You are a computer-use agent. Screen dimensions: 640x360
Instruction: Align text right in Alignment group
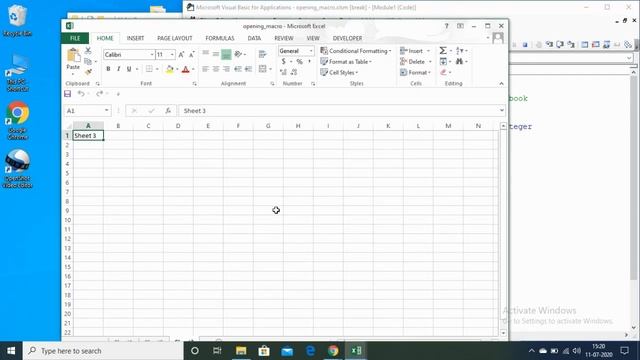point(226,69)
